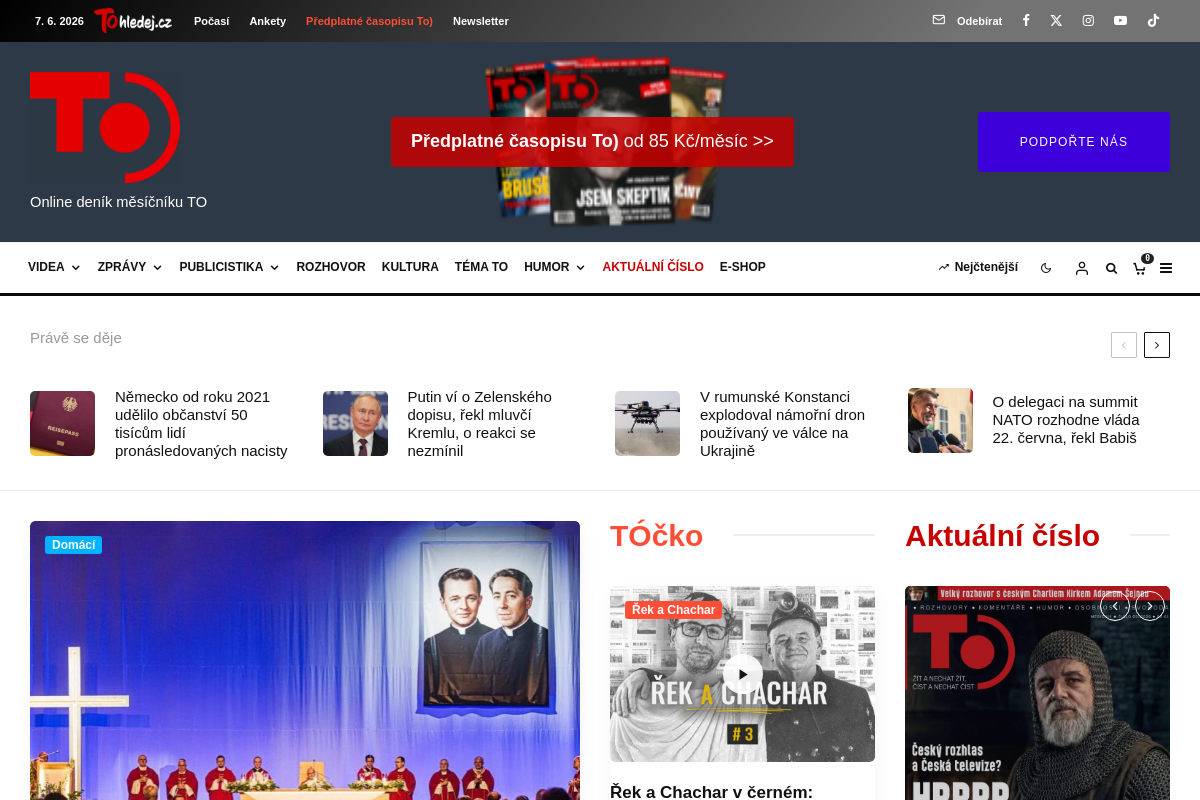Toggle dark mode moon icon
This screenshot has height=800, width=1200.
click(1046, 268)
